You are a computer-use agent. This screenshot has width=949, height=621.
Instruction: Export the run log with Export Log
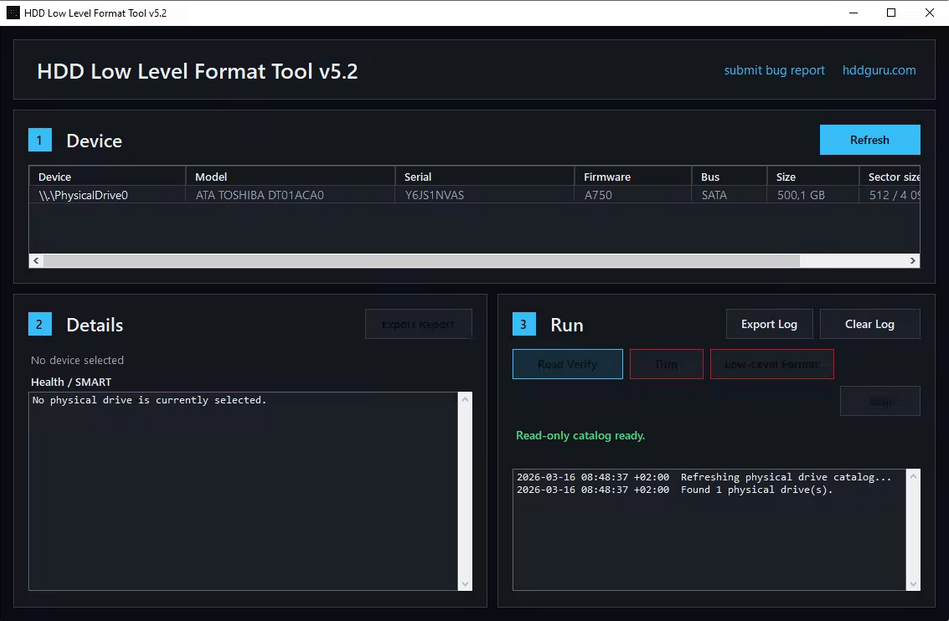coord(768,324)
